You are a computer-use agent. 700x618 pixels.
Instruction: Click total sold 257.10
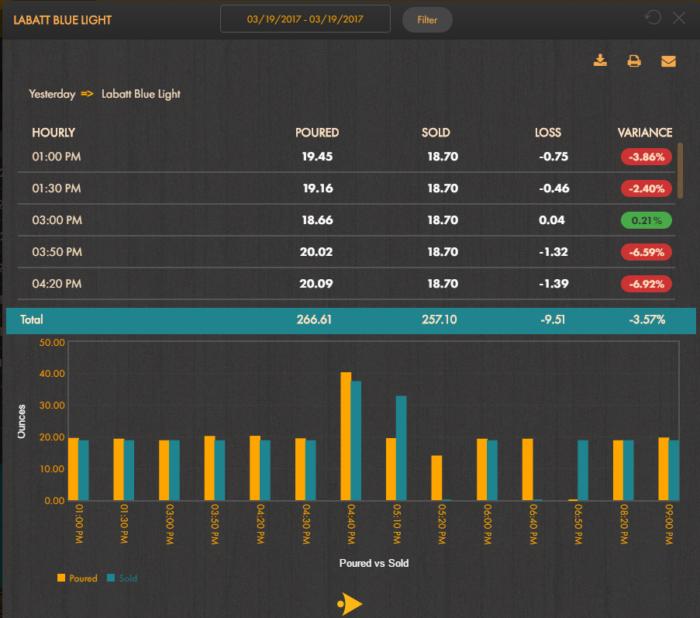(x=439, y=320)
